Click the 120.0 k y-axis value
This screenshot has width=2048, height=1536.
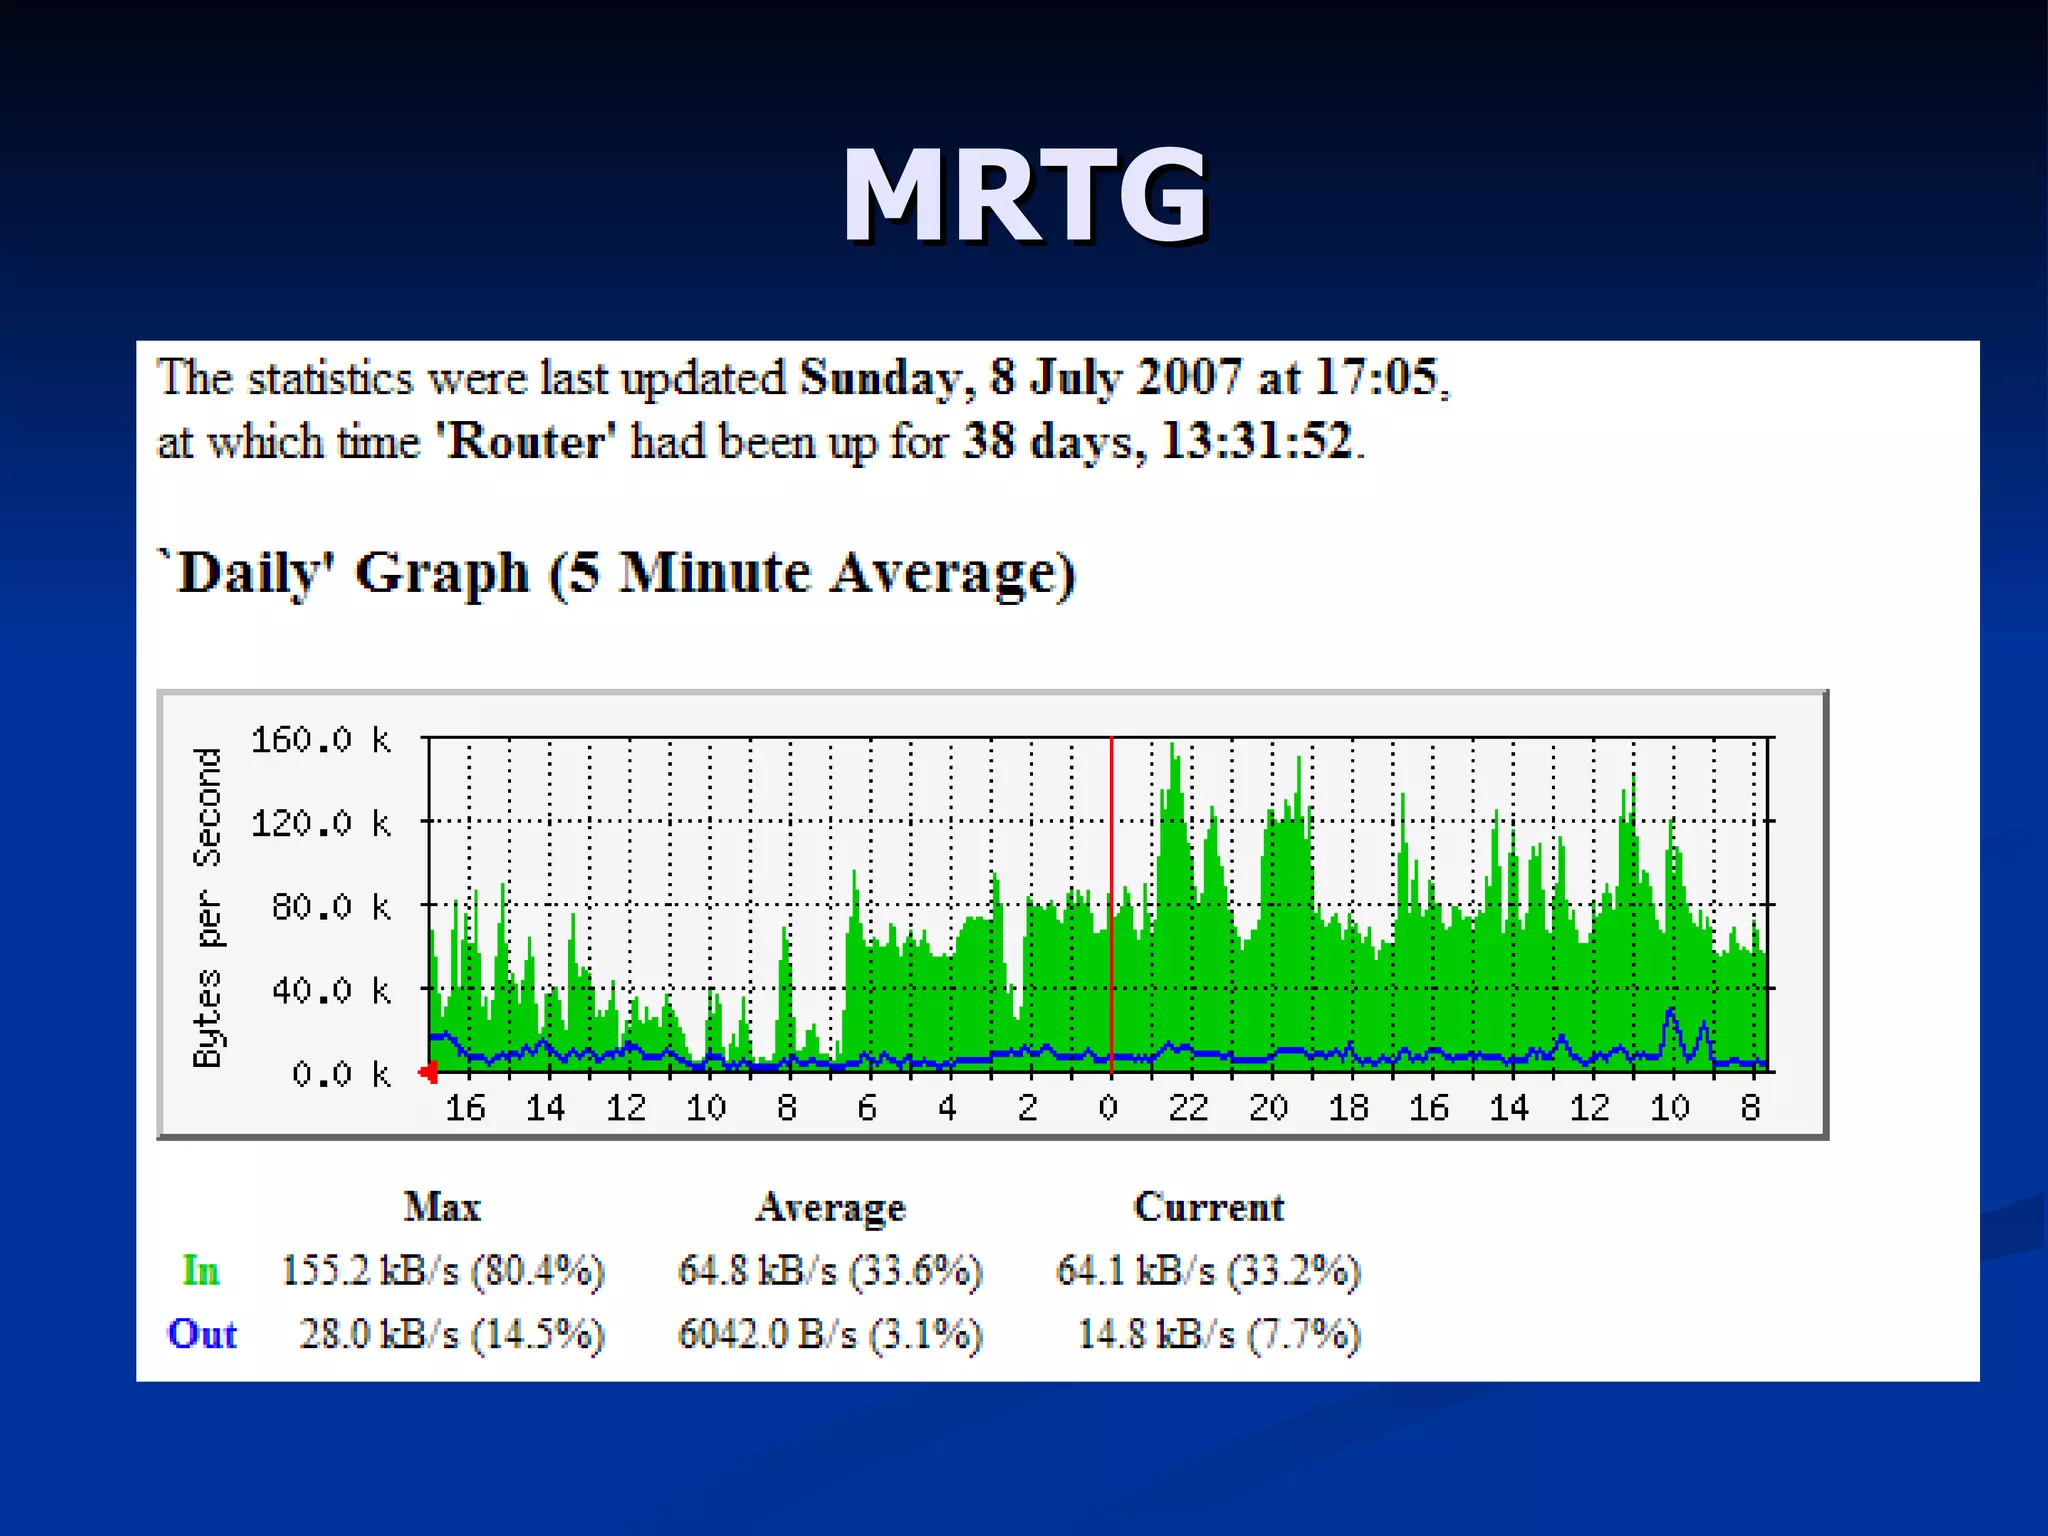(x=320, y=824)
